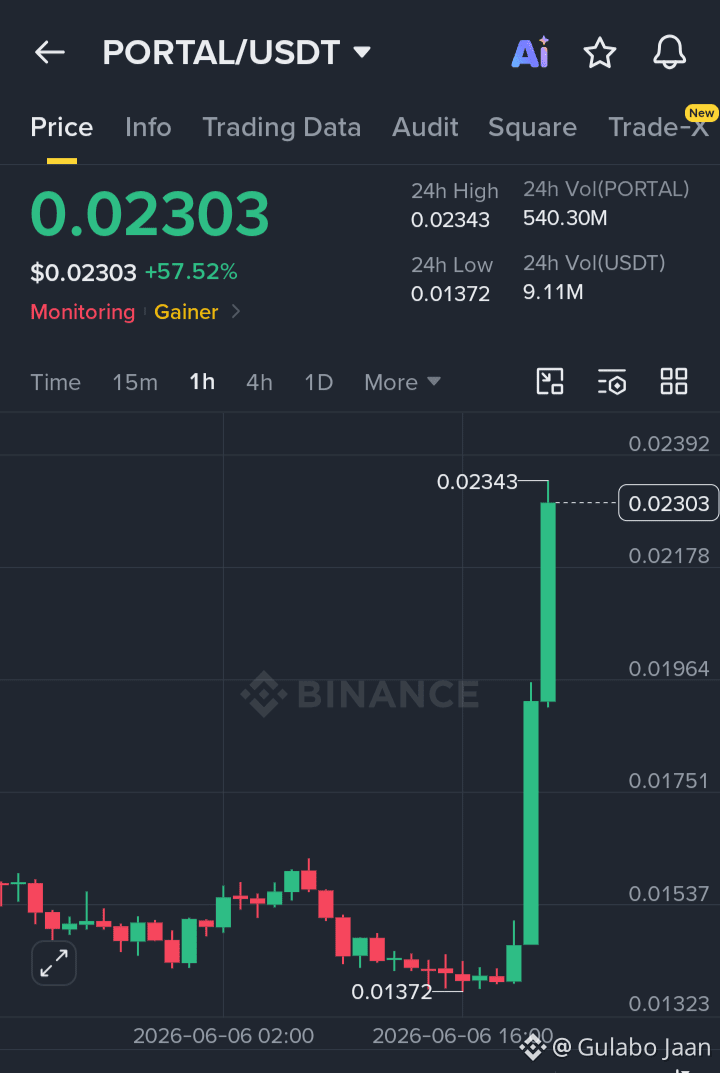Tap the 0.01751 price axis label
Image resolution: width=720 pixels, height=1073 pixels.
pos(669,781)
